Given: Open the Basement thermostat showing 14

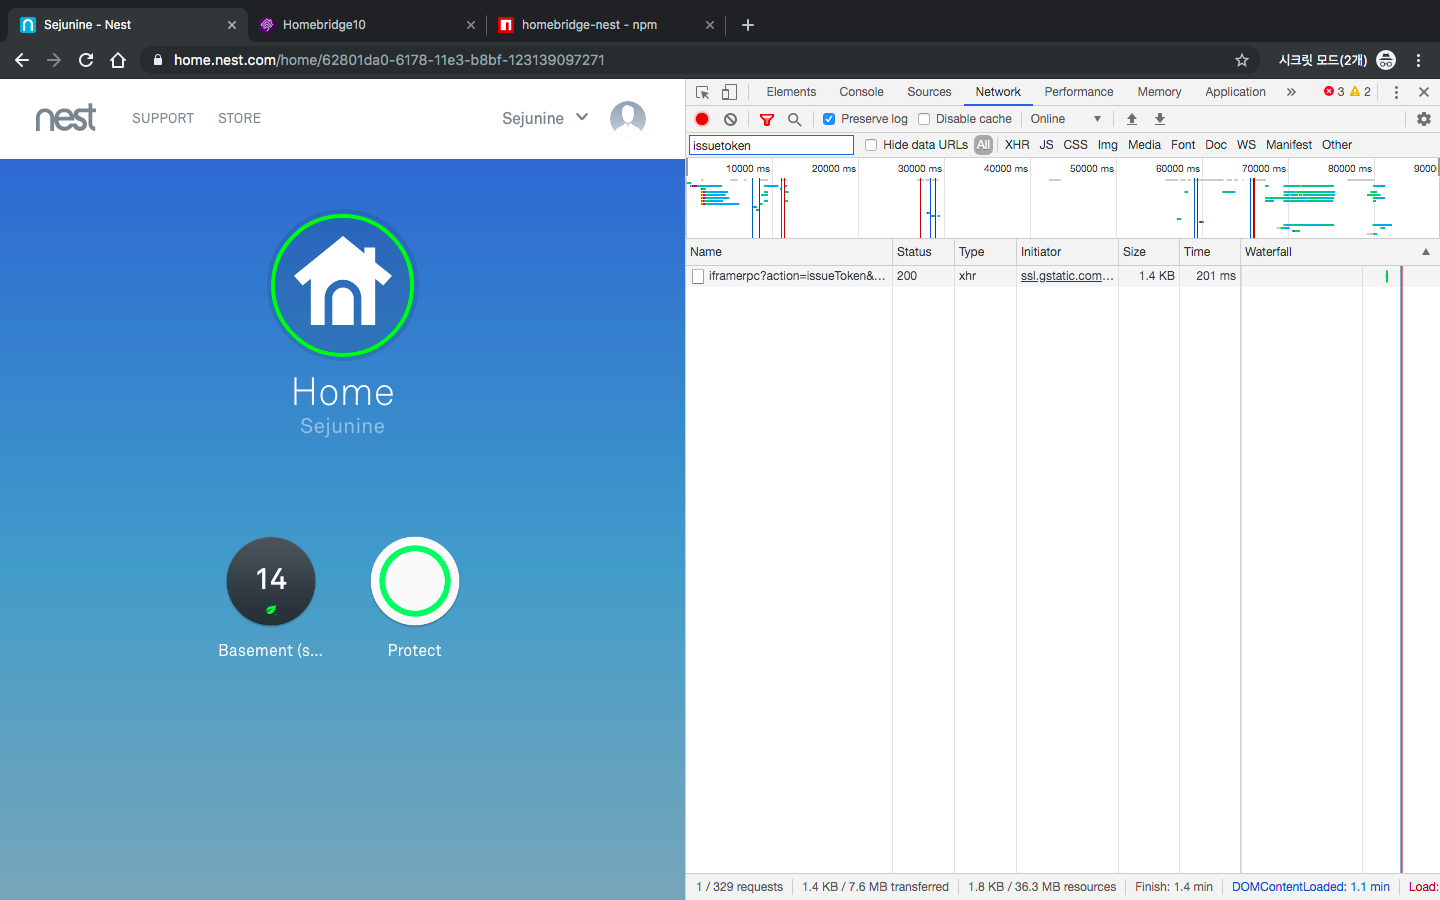Looking at the screenshot, I should 271,582.
